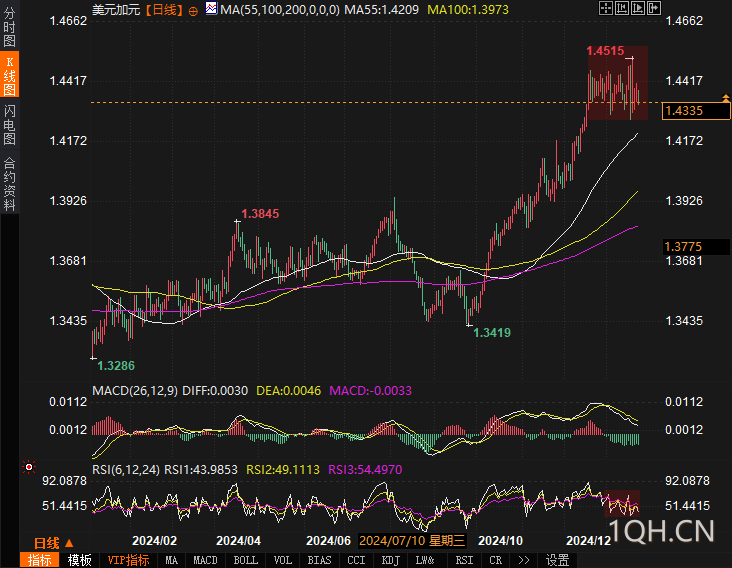This screenshot has height=568, width=732.
Task: Apply the BOLL indicator
Action: click(x=246, y=560)
